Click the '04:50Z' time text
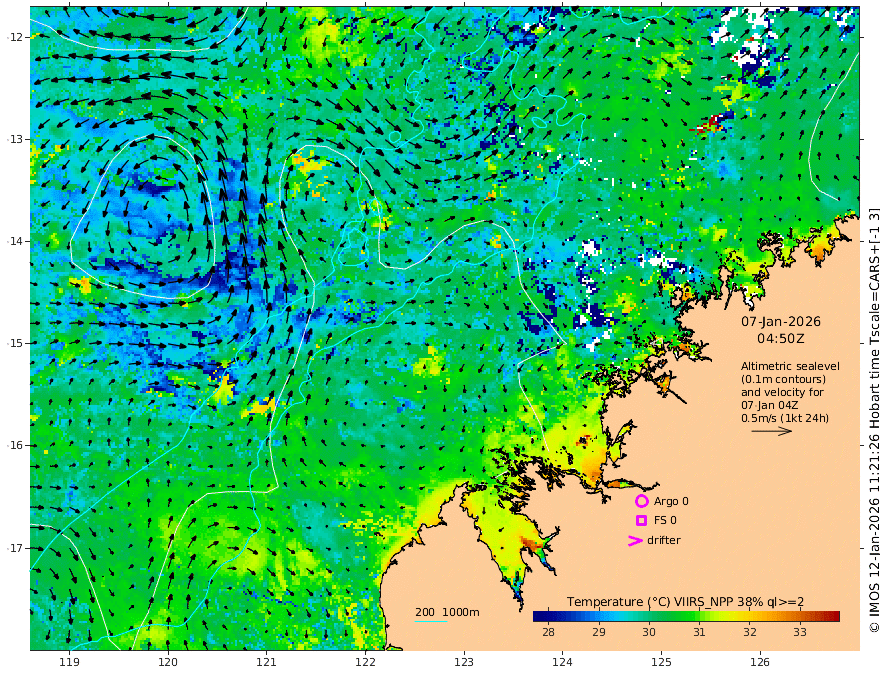 (x=781, y=339)
